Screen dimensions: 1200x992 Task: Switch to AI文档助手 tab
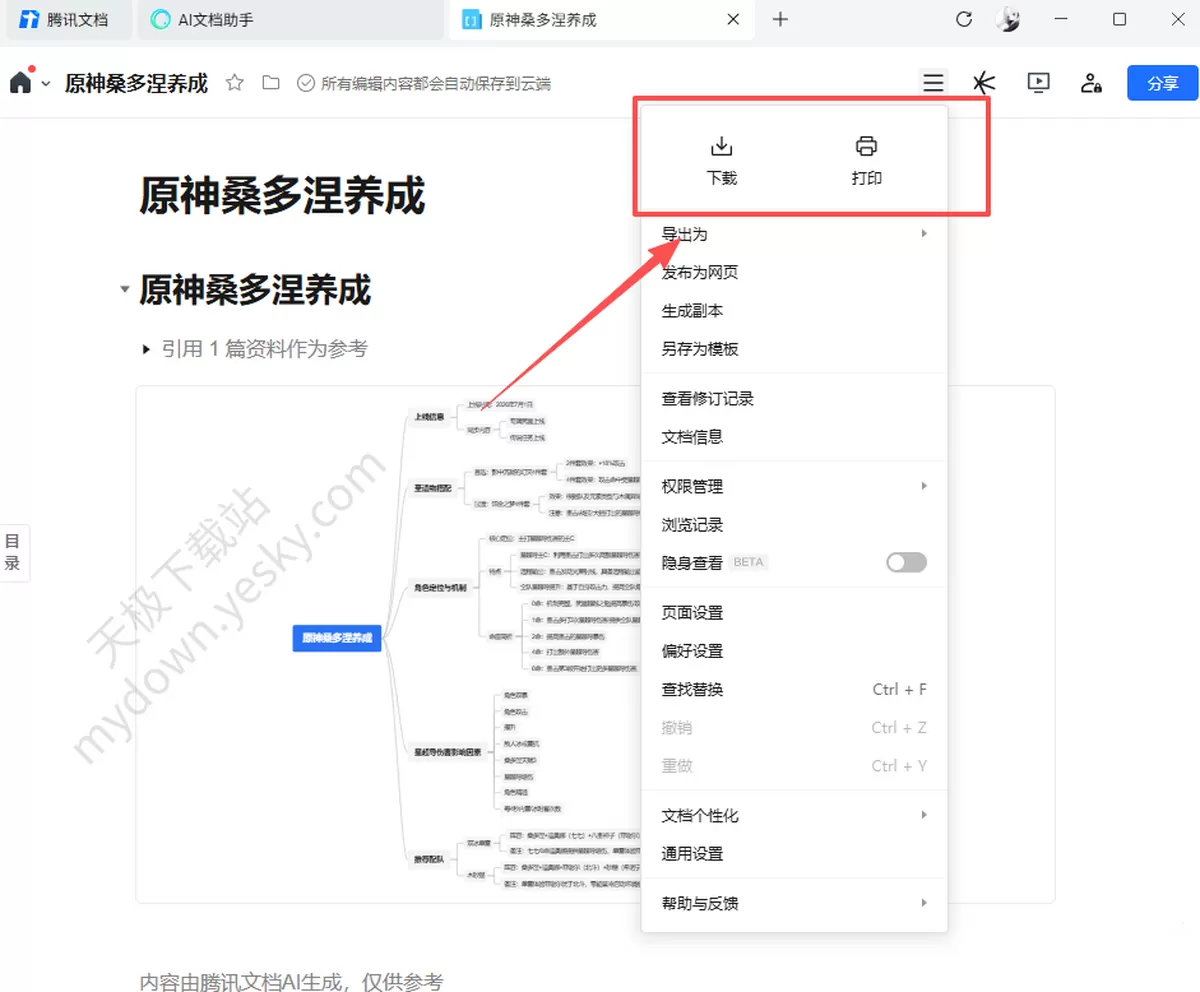pos(290,19)
